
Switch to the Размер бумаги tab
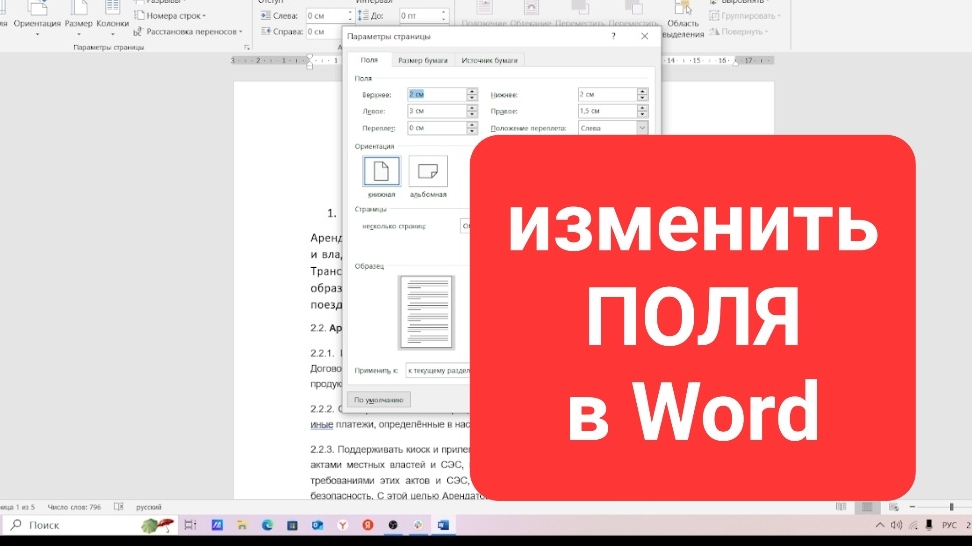pos(423,60)
